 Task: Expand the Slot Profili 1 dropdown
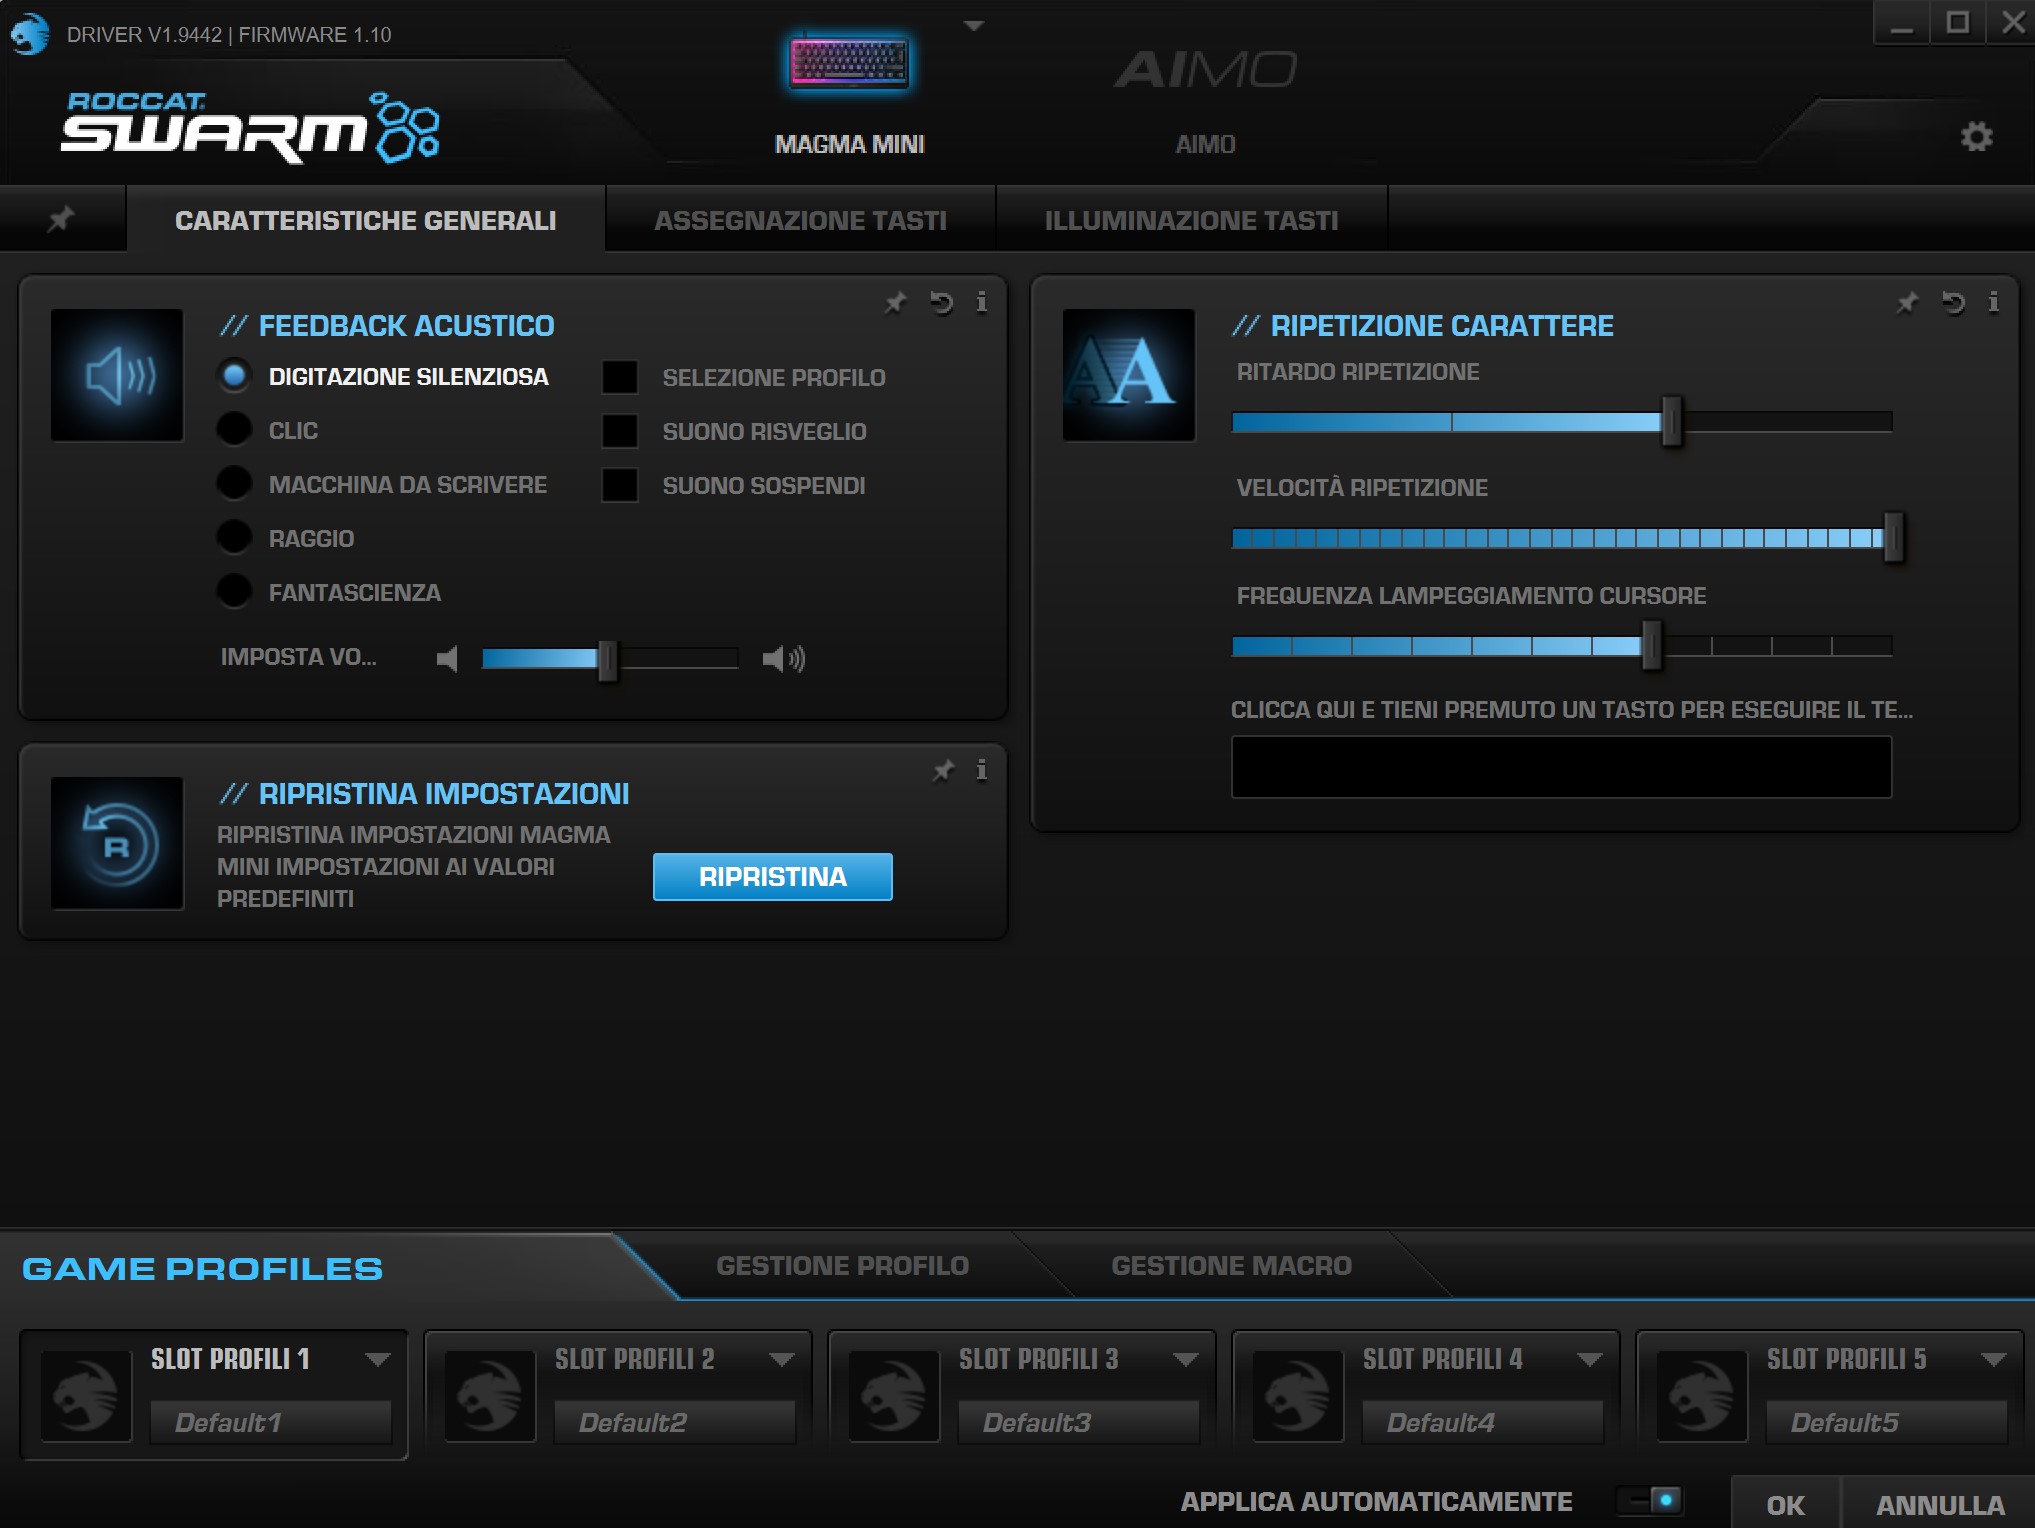pos(378,1359)
